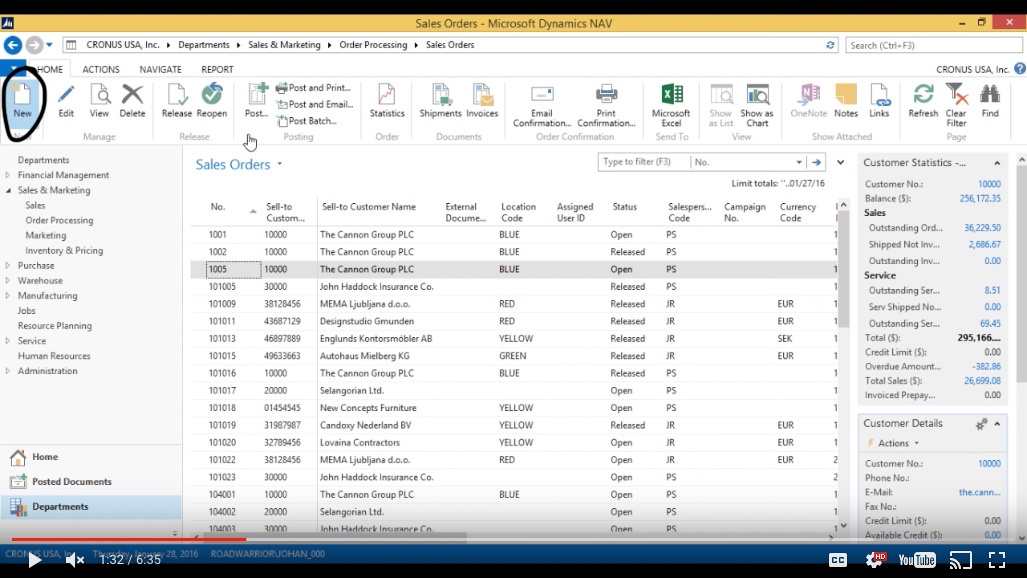The image size is (1027, 578).
Task: Open the REPORT ribbon tab
Action: [217, 69]
